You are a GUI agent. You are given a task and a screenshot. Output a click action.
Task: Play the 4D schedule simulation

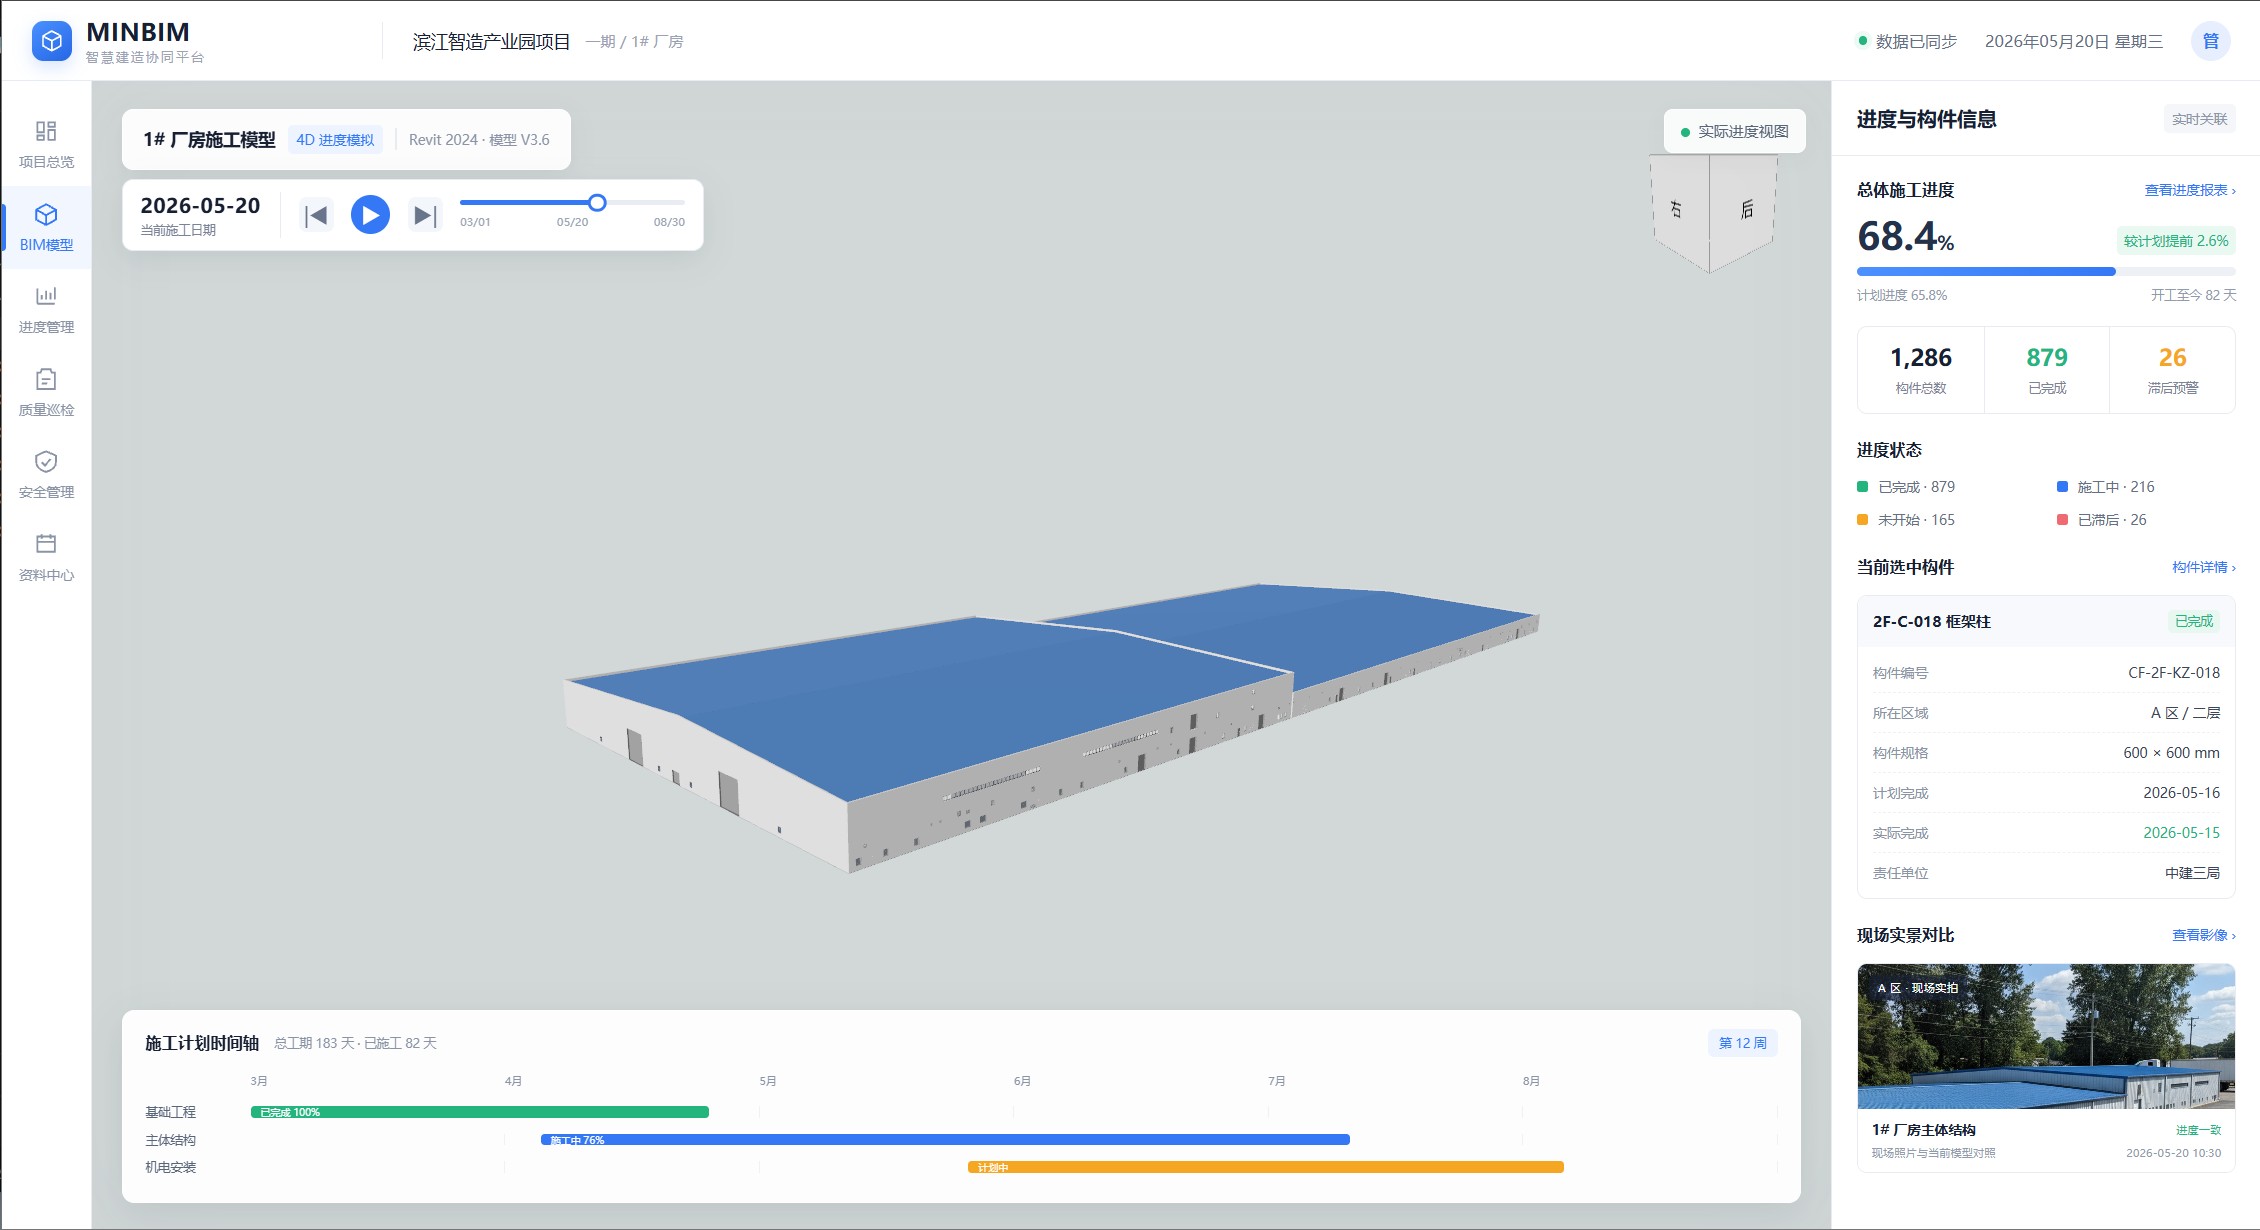tap(370, 215)
